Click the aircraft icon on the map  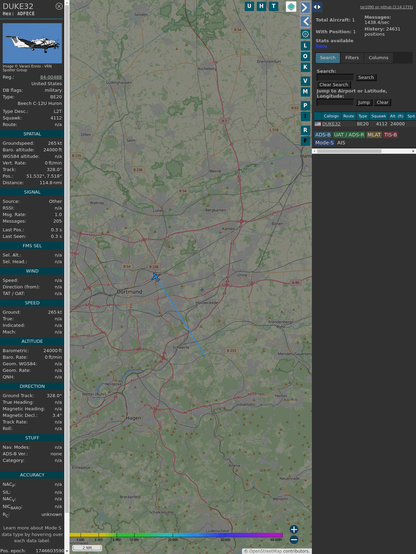[x=156, y=277]
